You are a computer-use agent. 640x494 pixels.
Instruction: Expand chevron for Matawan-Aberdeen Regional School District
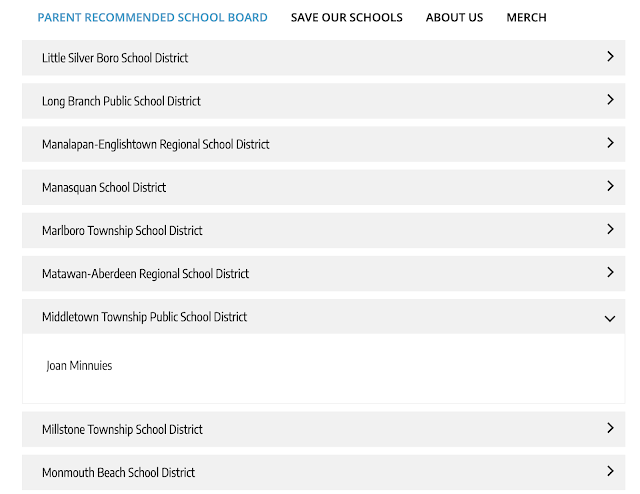[610, 272]
